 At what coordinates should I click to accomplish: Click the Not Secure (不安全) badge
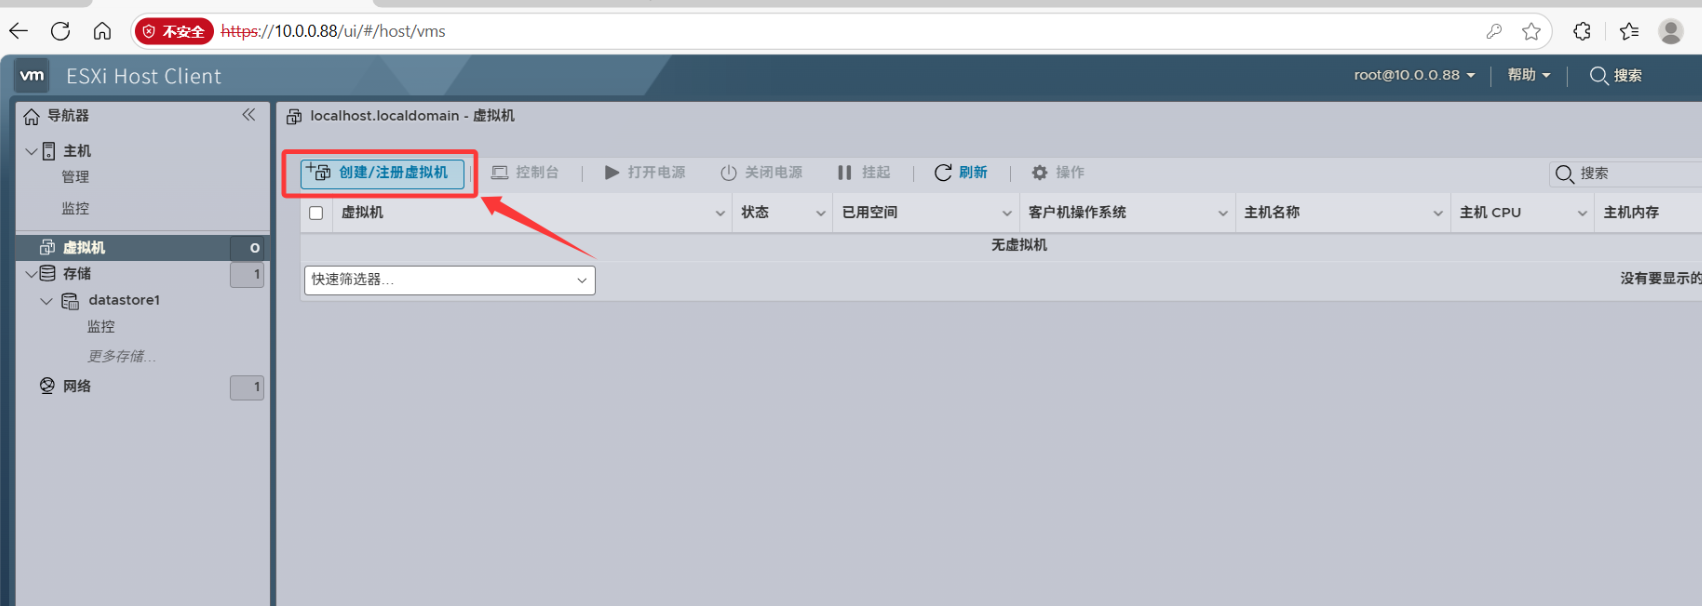[x=174, y=31]
